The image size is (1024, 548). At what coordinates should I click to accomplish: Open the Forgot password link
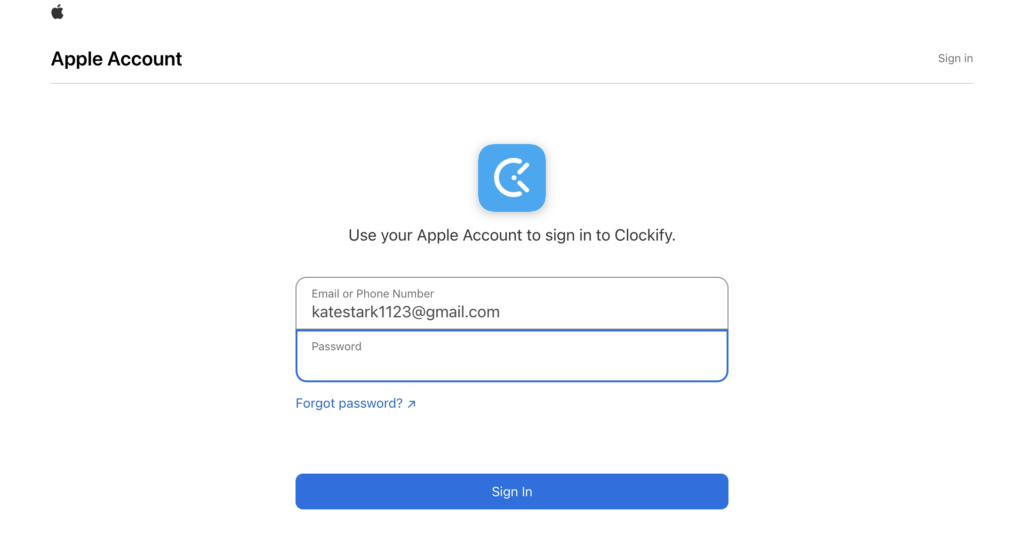355,404
